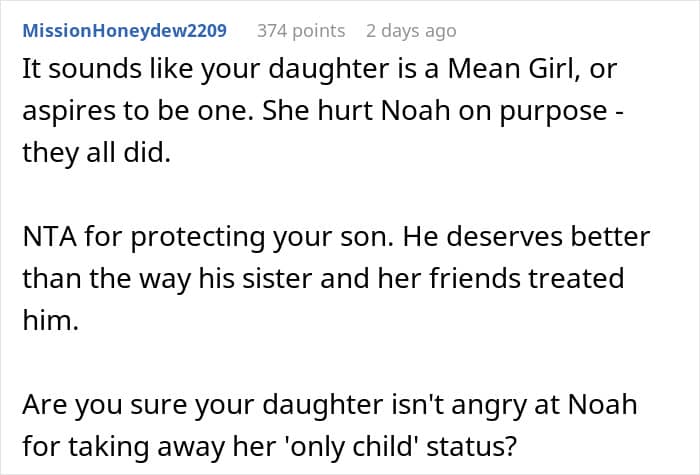Click the word 'status?' at the comment's end

tap(472, 446)
